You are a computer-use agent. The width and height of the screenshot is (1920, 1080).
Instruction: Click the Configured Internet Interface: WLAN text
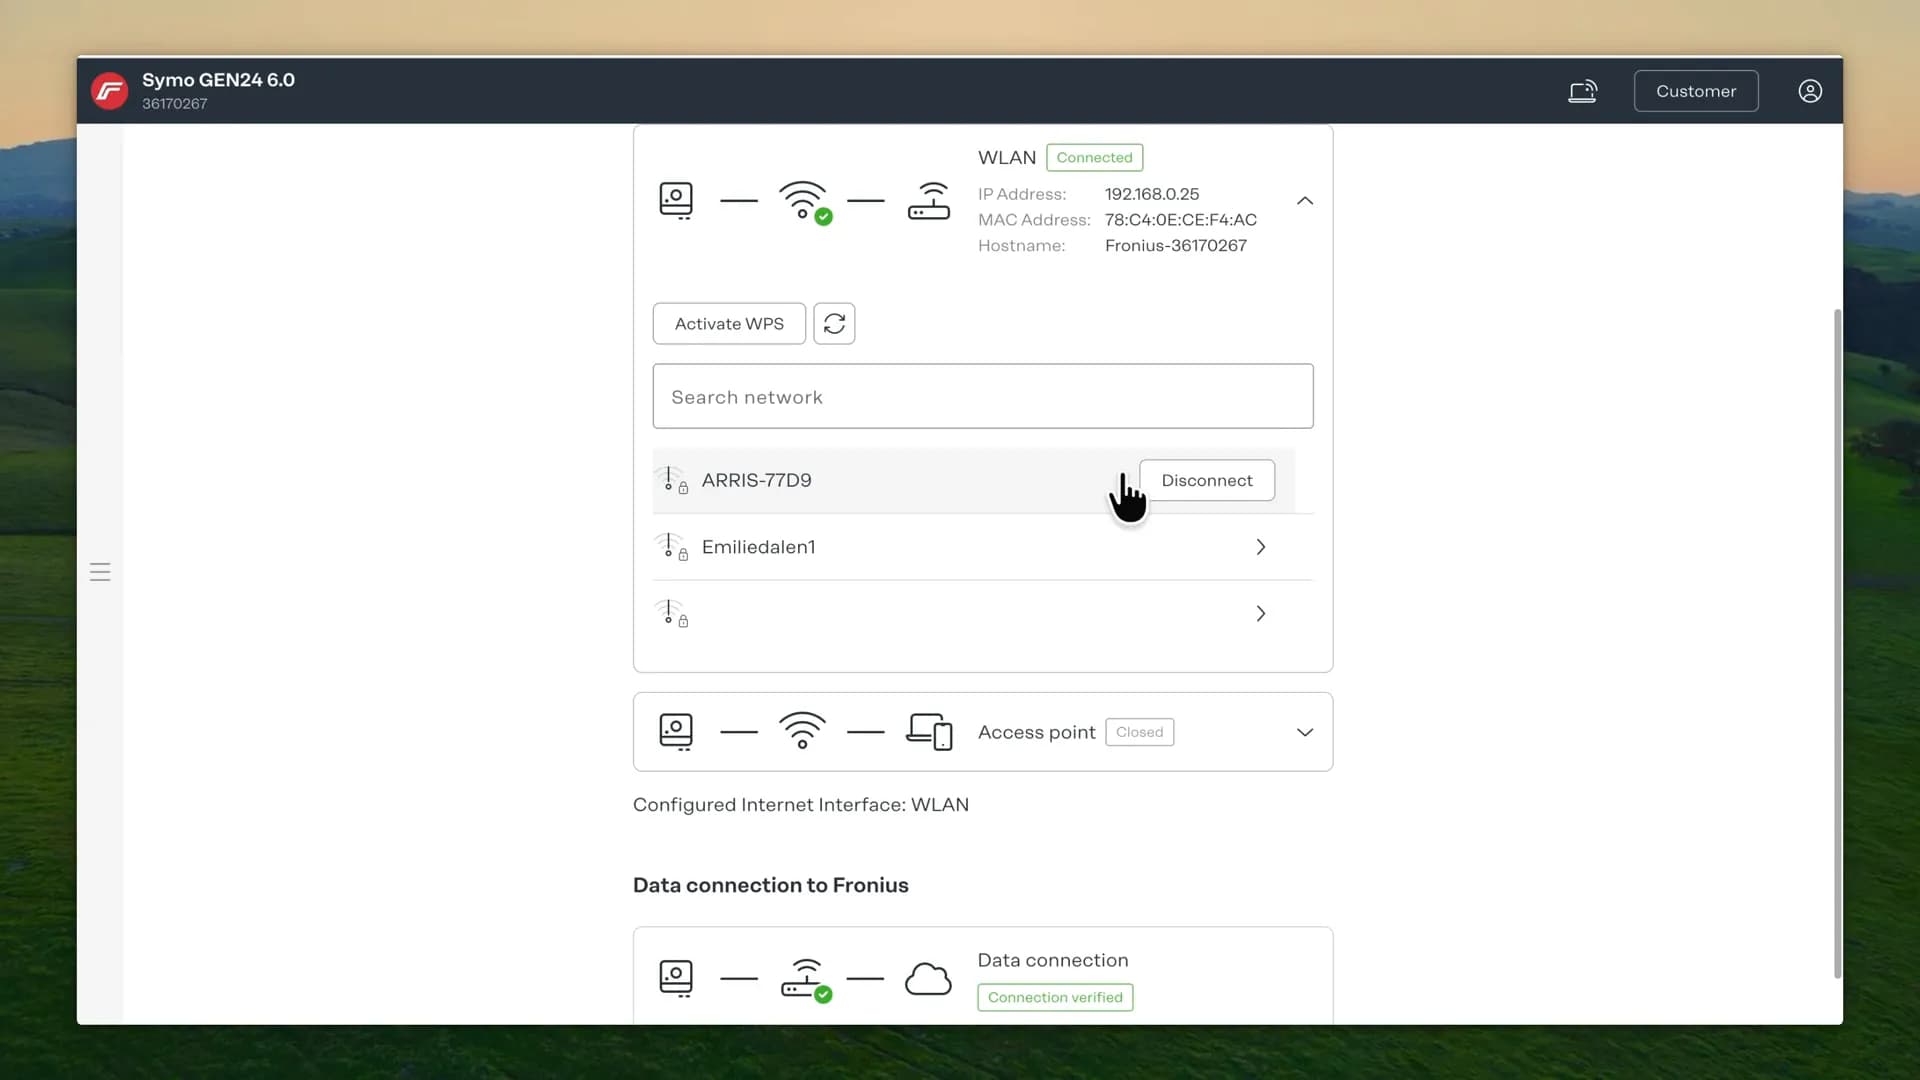801,805
